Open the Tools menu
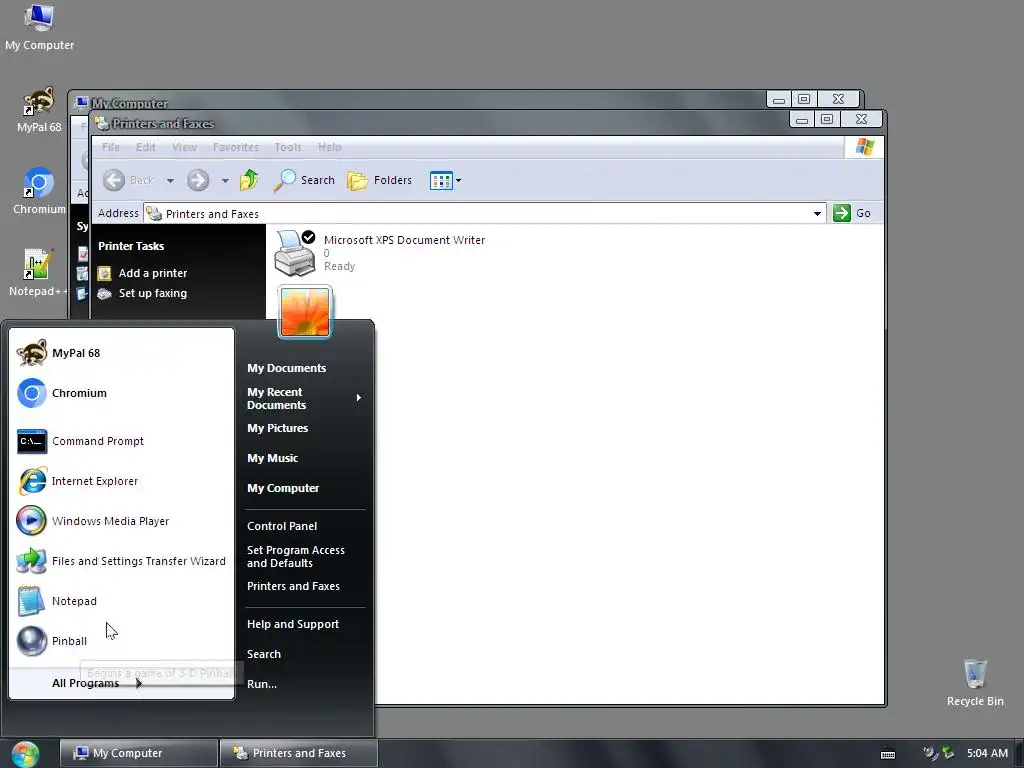Image resolution: width=1024 pixels, height=768 pixels. point(288,148)
